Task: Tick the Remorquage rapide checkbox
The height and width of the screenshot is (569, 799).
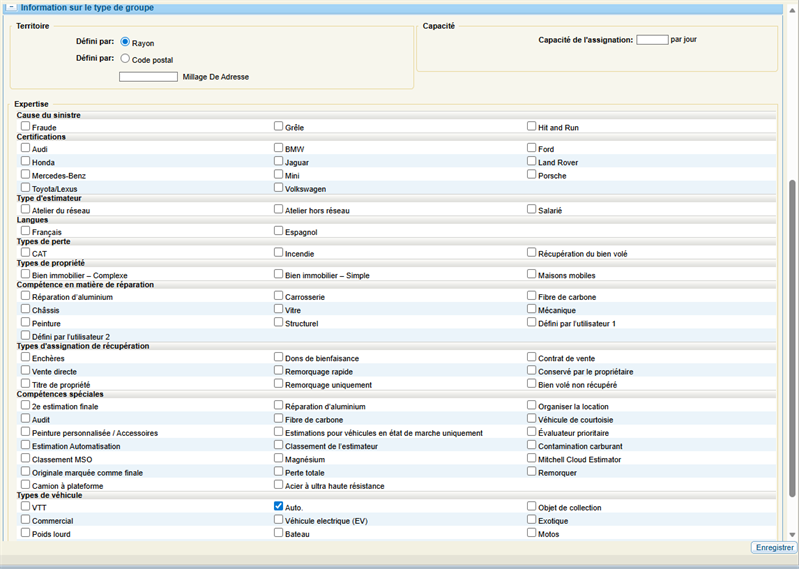Action: (279, 370)
